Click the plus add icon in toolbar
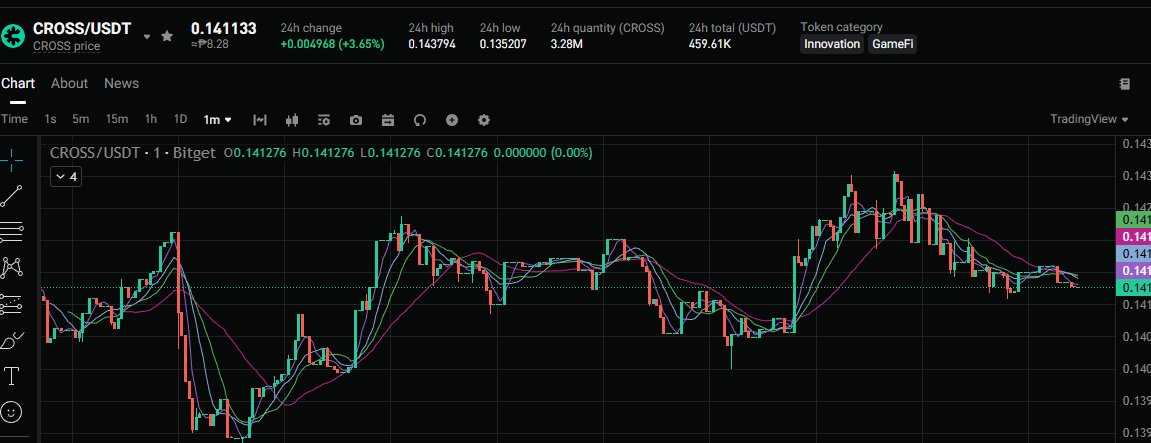 click(452, 120)
